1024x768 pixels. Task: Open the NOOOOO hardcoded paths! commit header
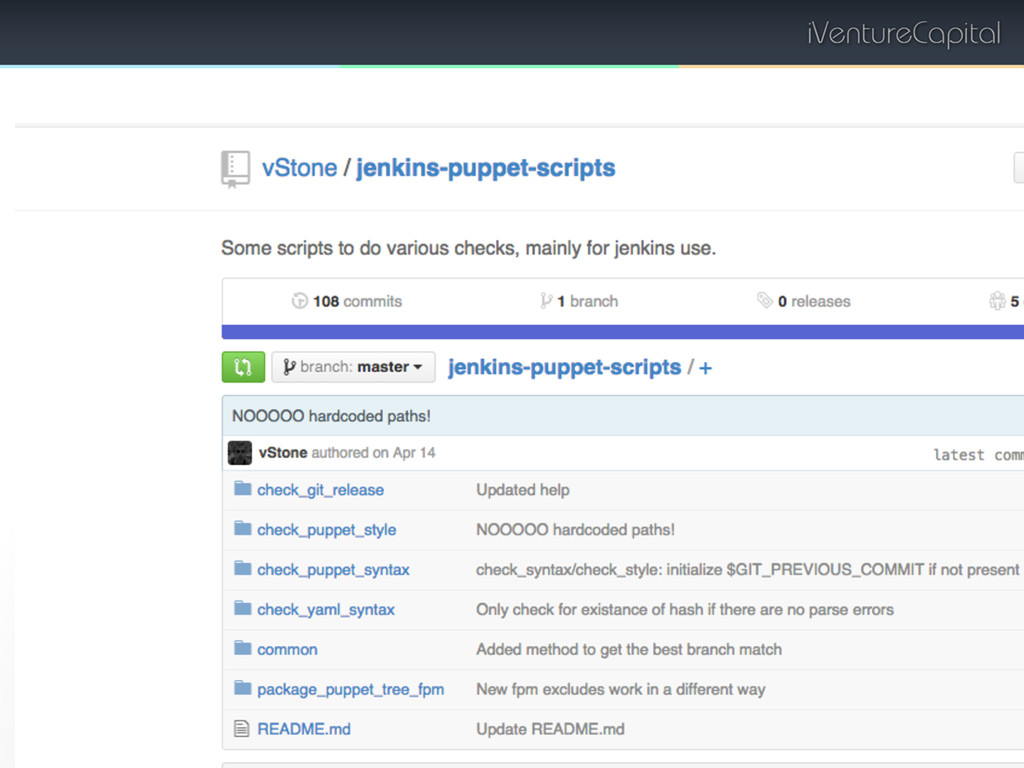[x=331, y=416]
